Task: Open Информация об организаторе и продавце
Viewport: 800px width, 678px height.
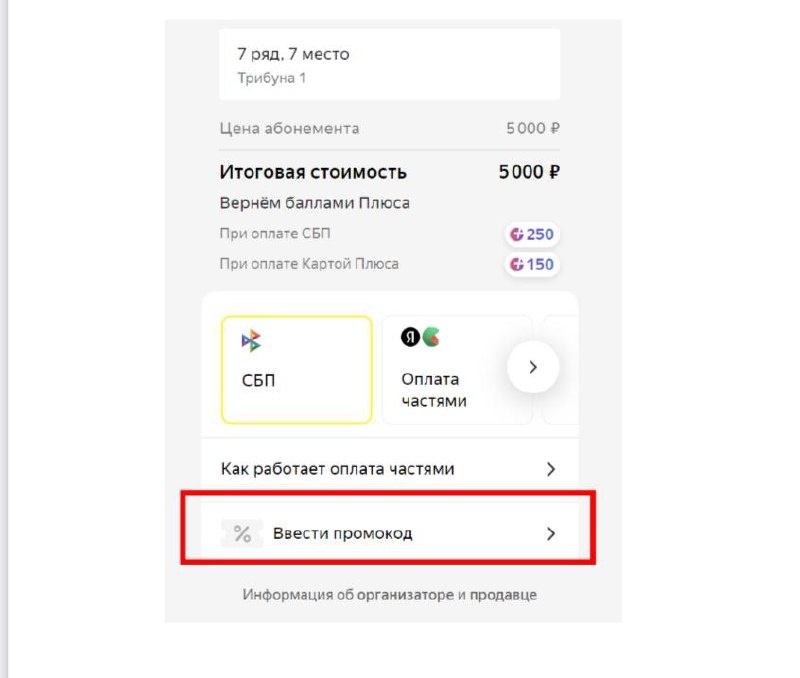Action: [x=388, y=594]
